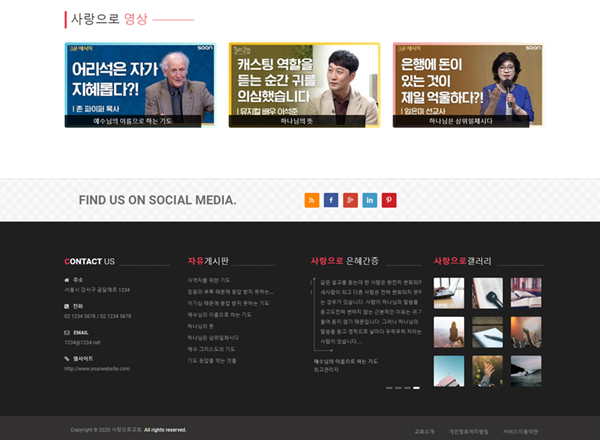Click the email address 1234@1234.net
The height and width of the screenshot is (440, 600).
click(82, 342)
